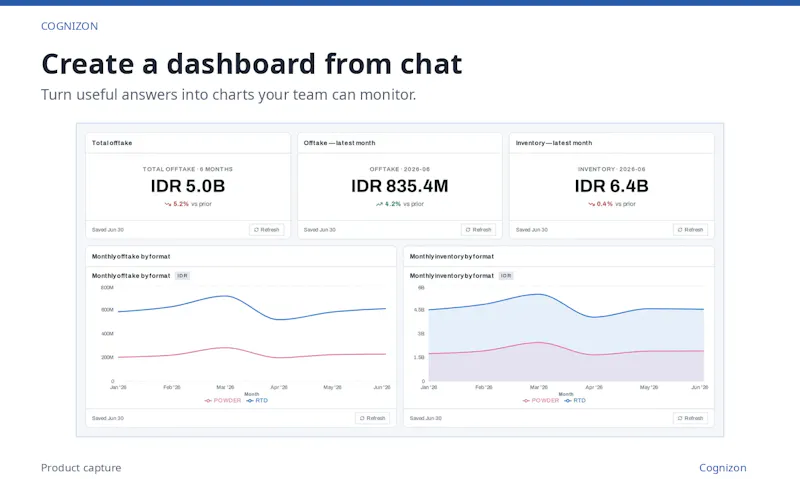Select the Inventory — latest month card title
The image size is (800, 479).
pyautogui.click(x=554, y=143)
